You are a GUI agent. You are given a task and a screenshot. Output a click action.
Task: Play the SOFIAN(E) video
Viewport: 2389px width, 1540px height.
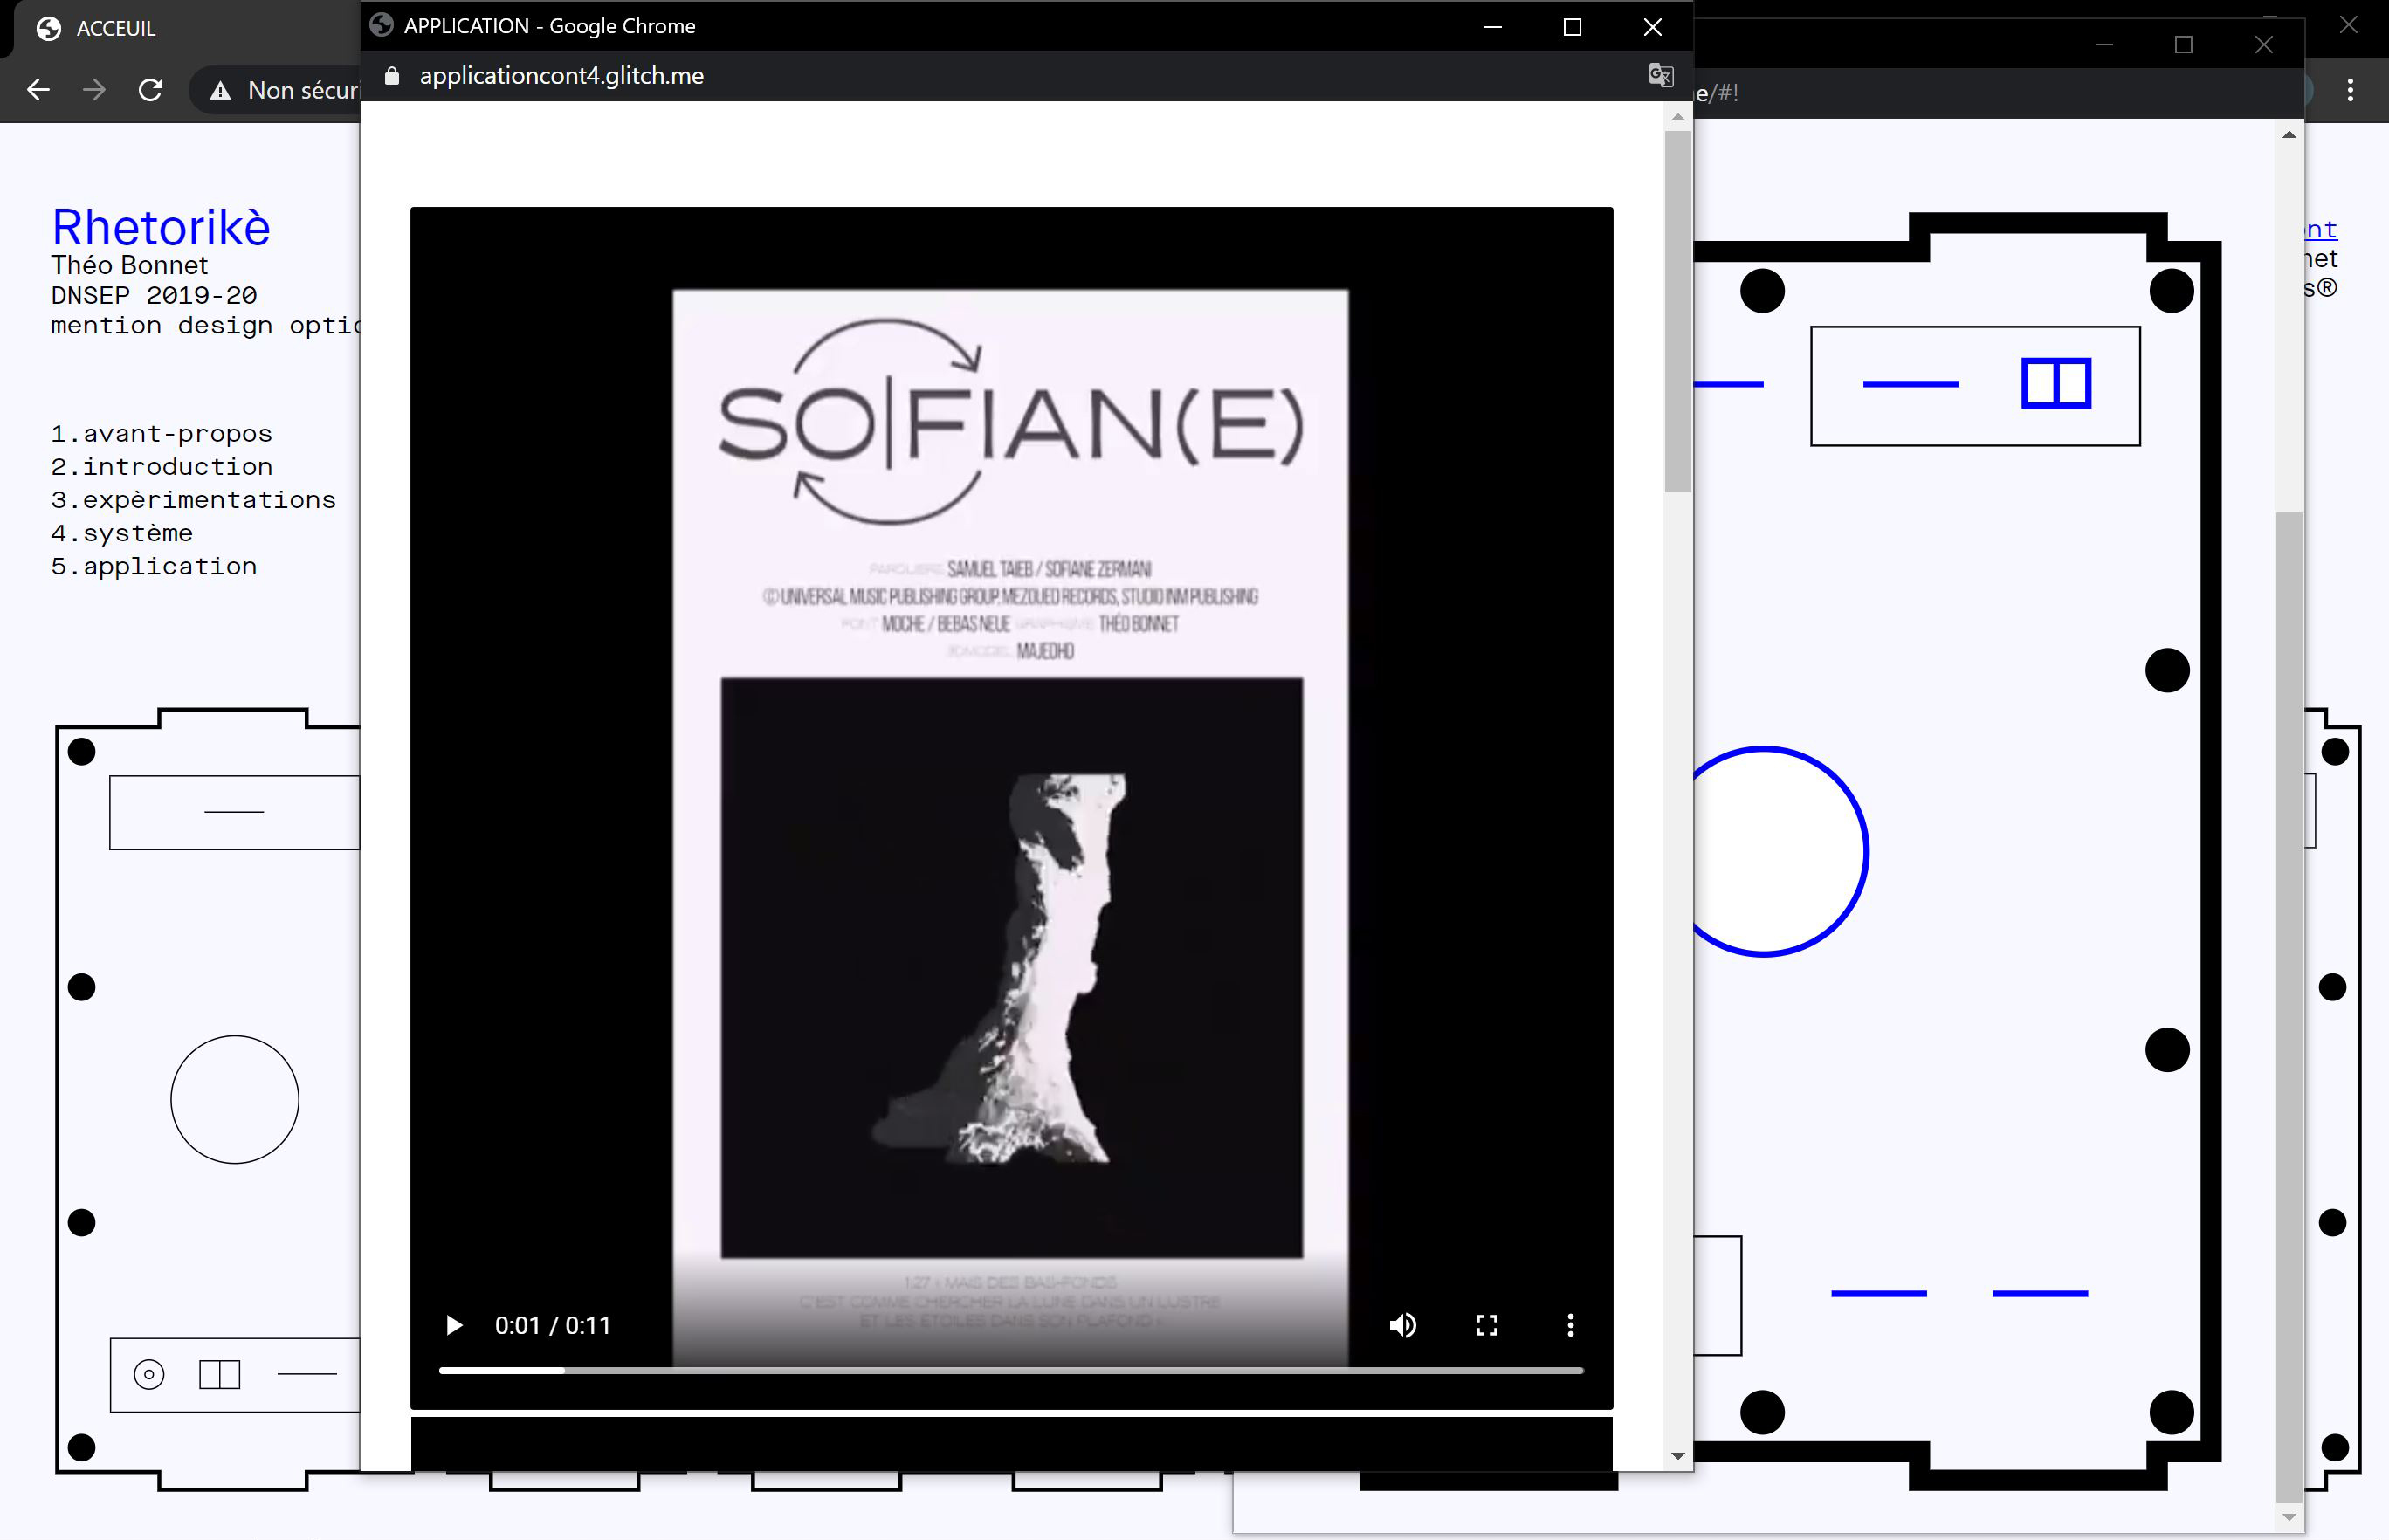[x=454, y=1325]
